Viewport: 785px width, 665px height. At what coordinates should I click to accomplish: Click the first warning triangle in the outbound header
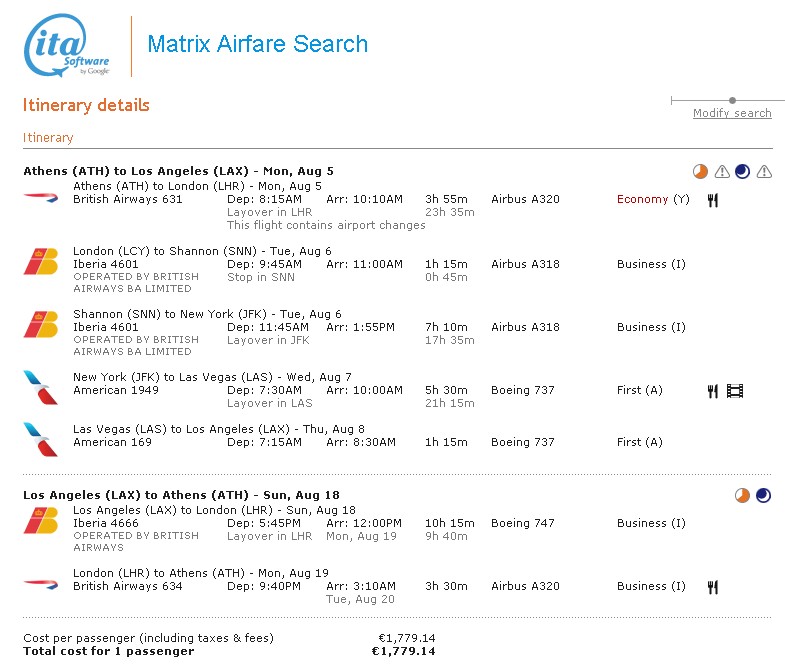click(x=721, y=172)
